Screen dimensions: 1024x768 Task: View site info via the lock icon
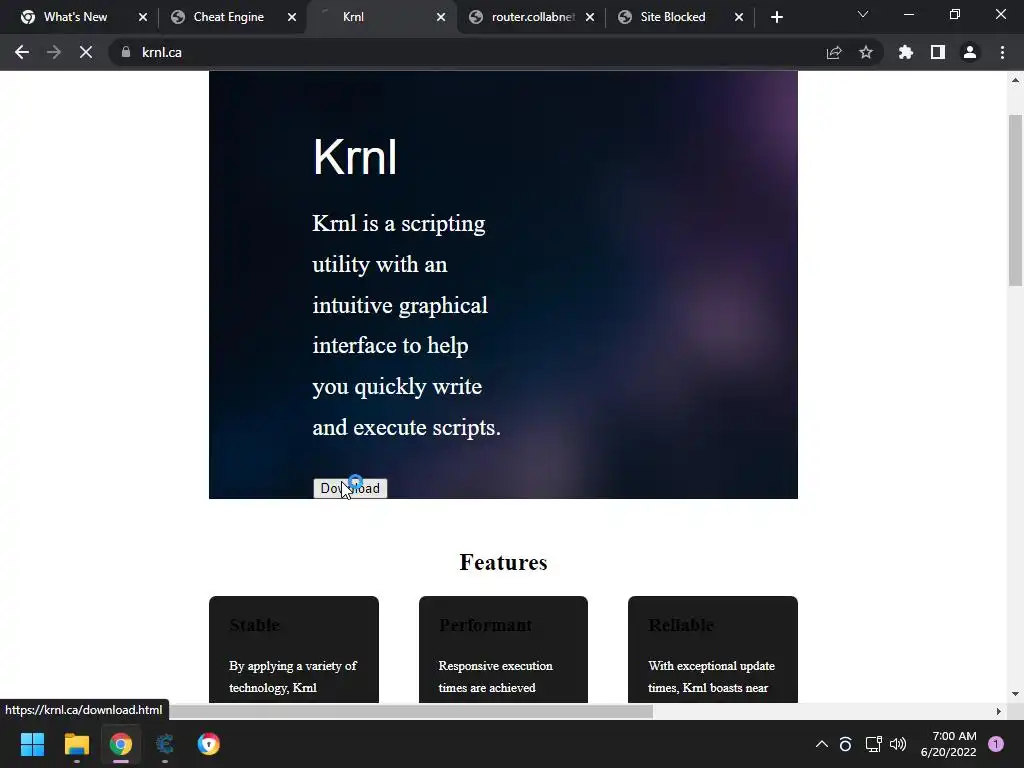pyautogui.click(x=126, y=52)
